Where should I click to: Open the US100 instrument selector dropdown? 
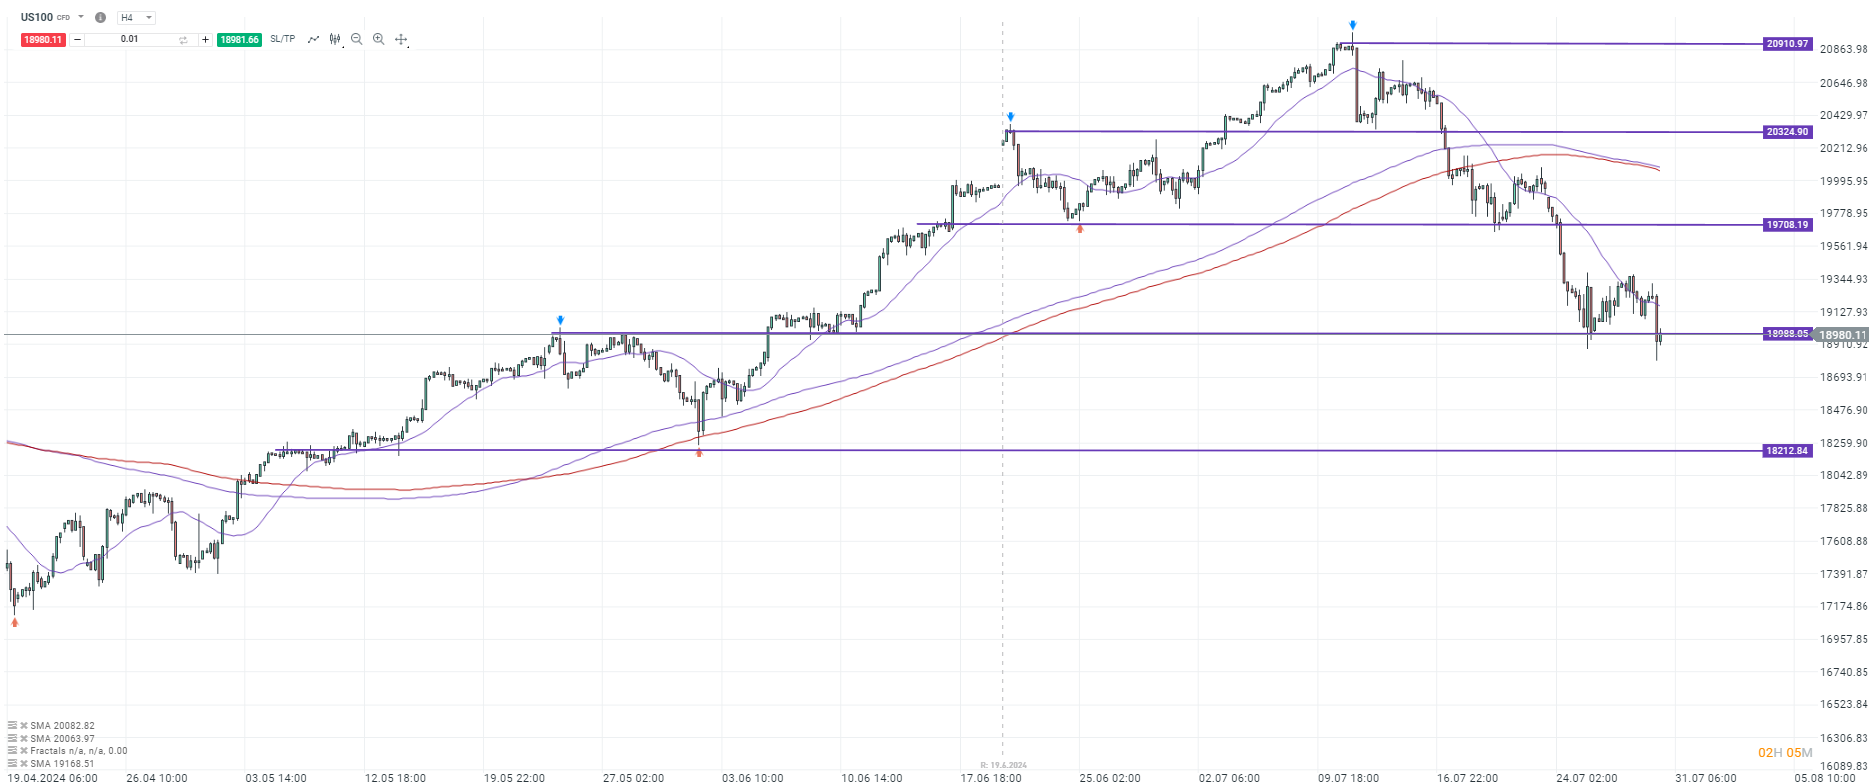[81, 17]
